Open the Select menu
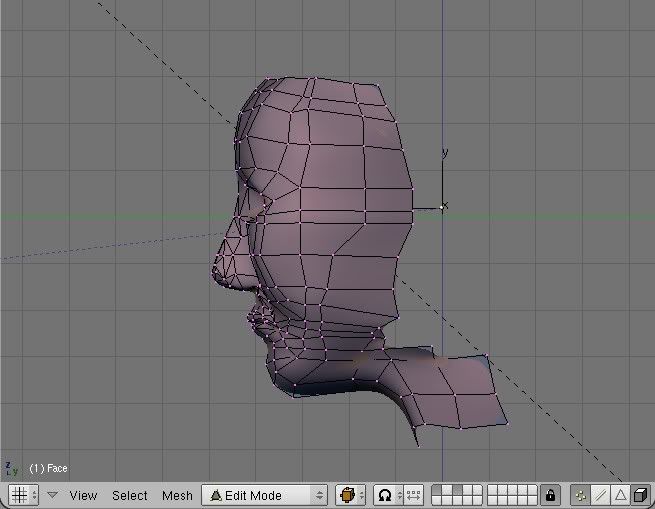Viewport: 655px width, 509px height. 130,495
